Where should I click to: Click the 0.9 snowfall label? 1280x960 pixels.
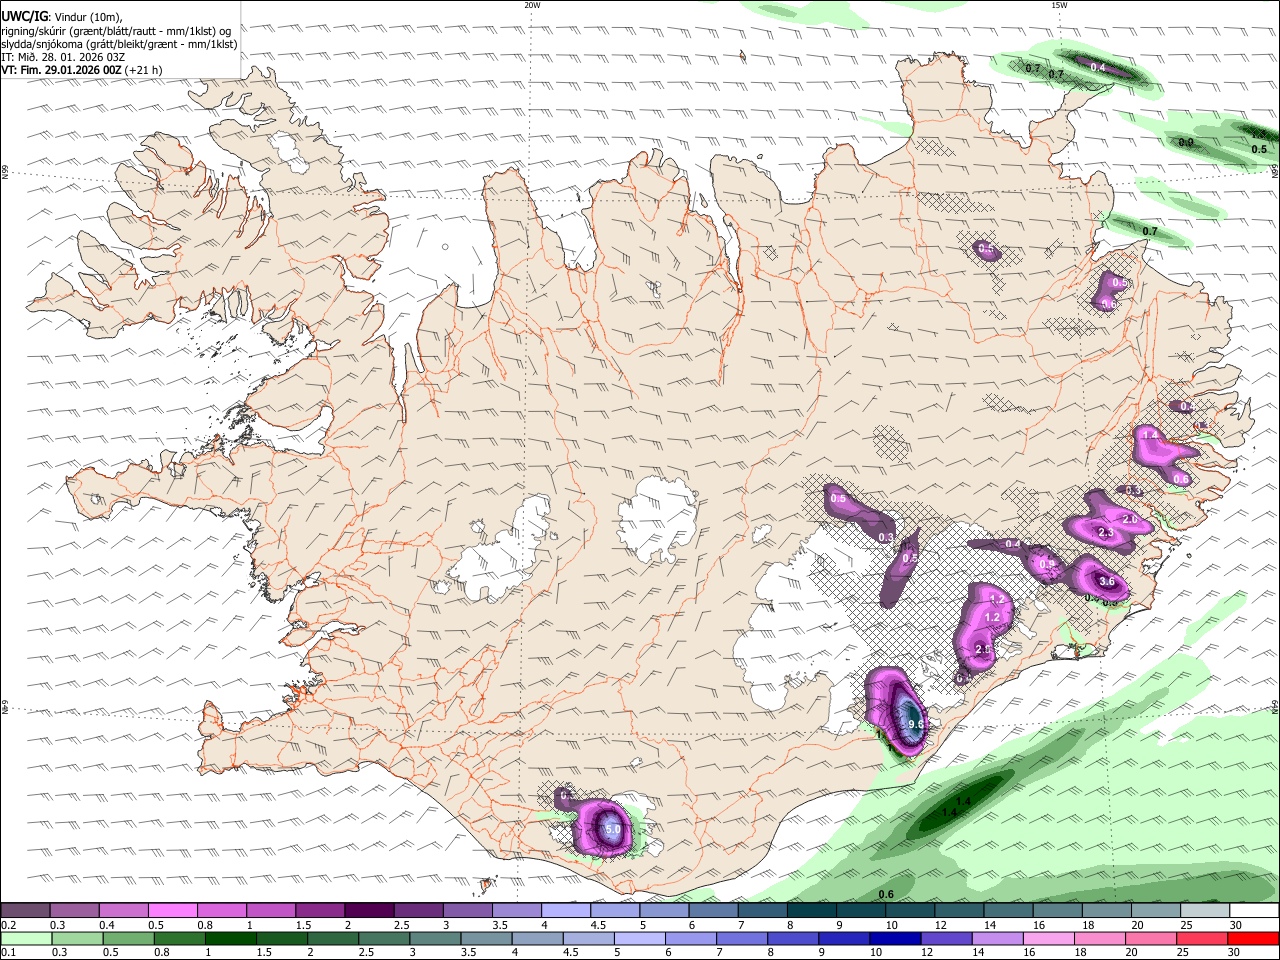tap(1047, 564)
